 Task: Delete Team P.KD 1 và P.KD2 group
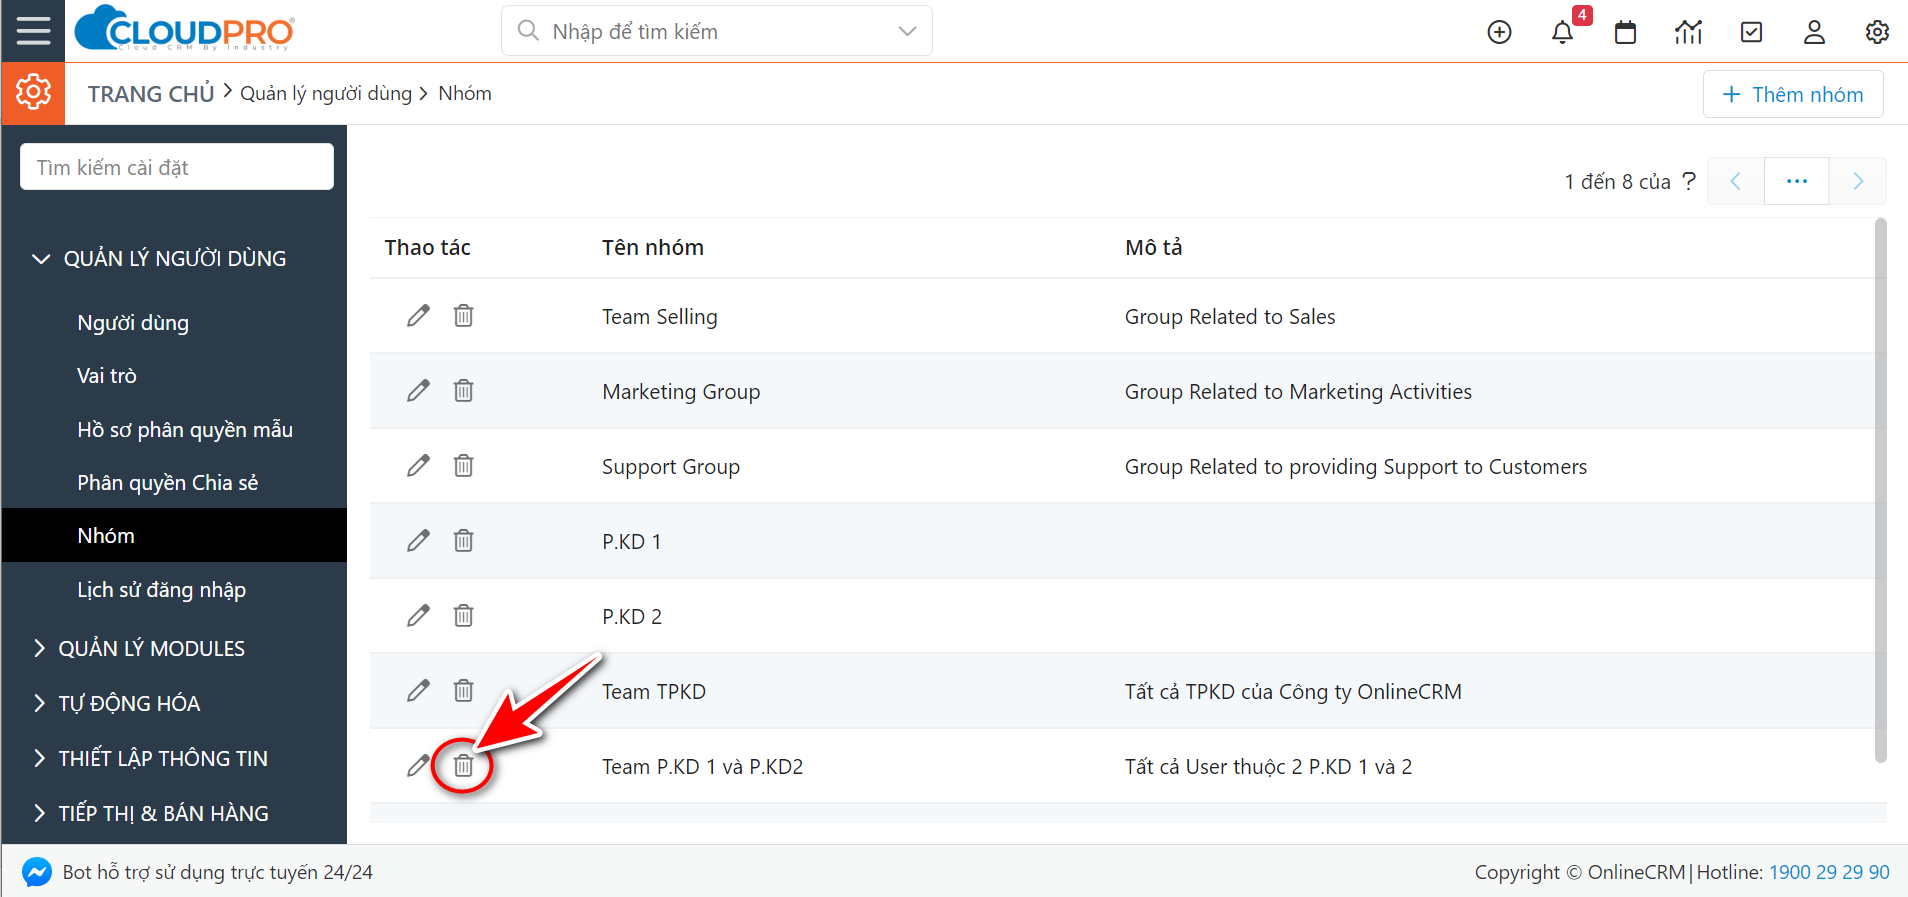463,766
